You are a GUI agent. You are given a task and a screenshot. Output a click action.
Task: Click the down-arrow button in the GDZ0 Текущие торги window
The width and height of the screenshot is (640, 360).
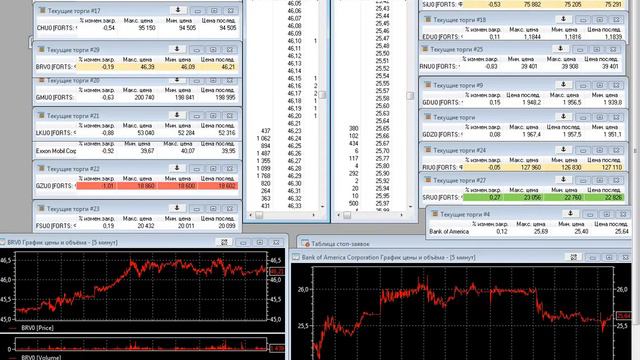point(564,117)
